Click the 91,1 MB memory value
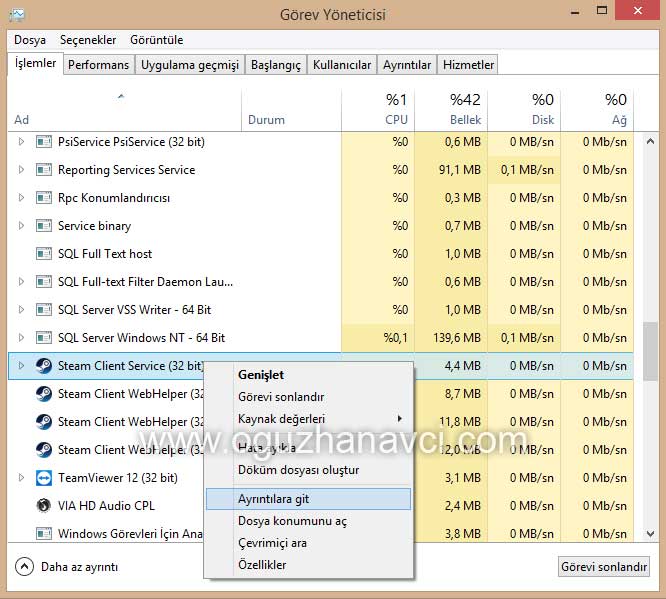Image resolution: width=666 pixels, height=599 pixels. click(x=460, y=170)
